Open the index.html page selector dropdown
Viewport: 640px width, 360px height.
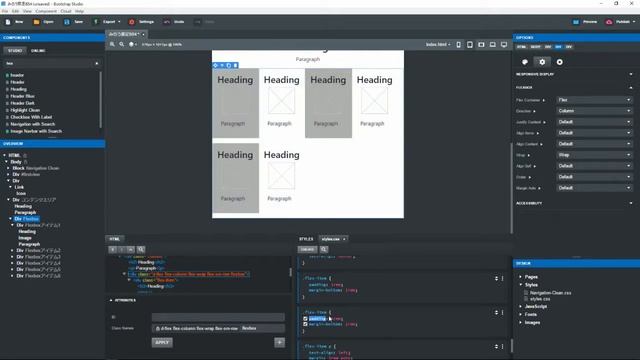point(438,44)
